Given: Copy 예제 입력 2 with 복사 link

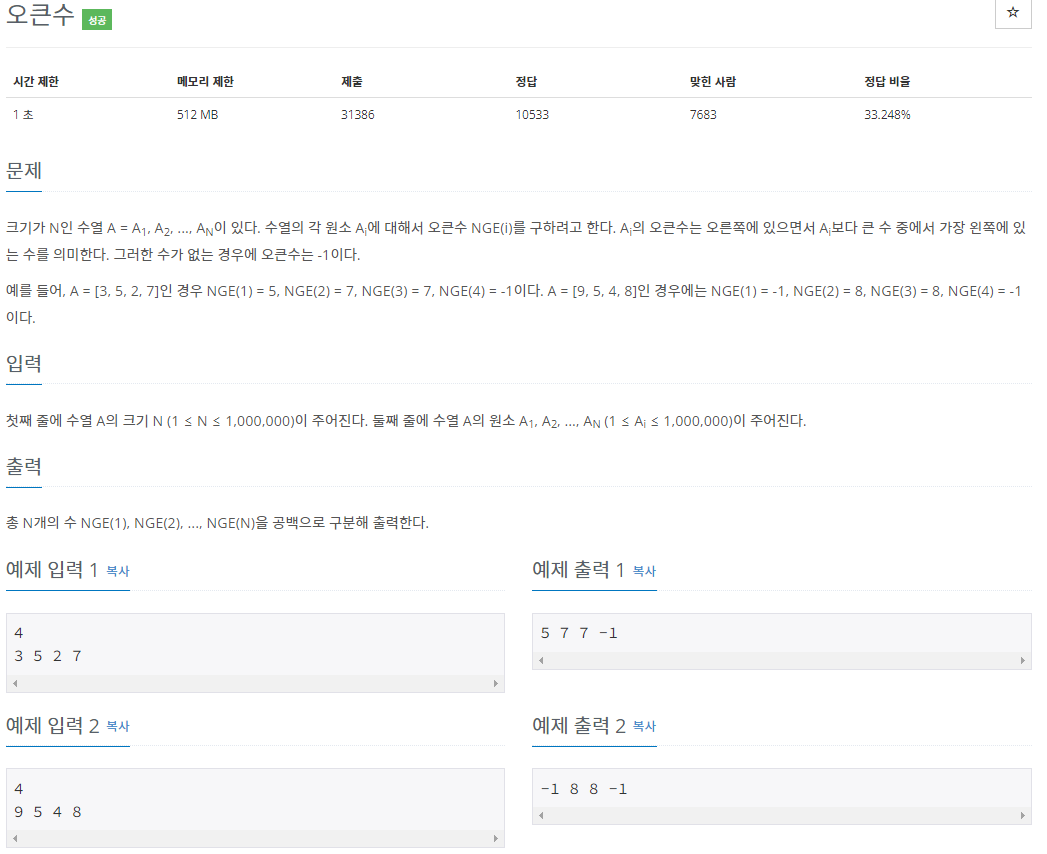Looking at the screenshot, I should click(x=118, y=726).
